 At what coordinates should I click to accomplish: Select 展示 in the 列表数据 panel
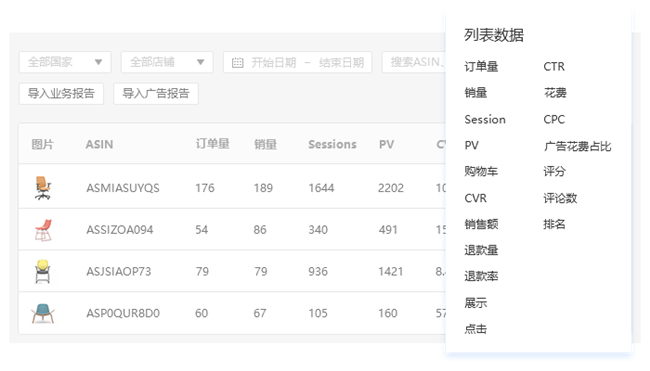click(475, 303)
